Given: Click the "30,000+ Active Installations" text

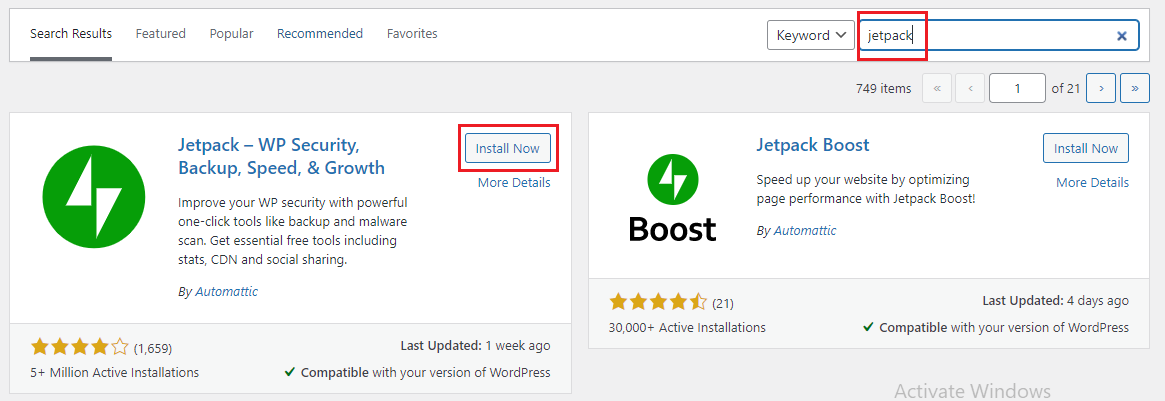Looking at the screenshot, I should 687,327.
